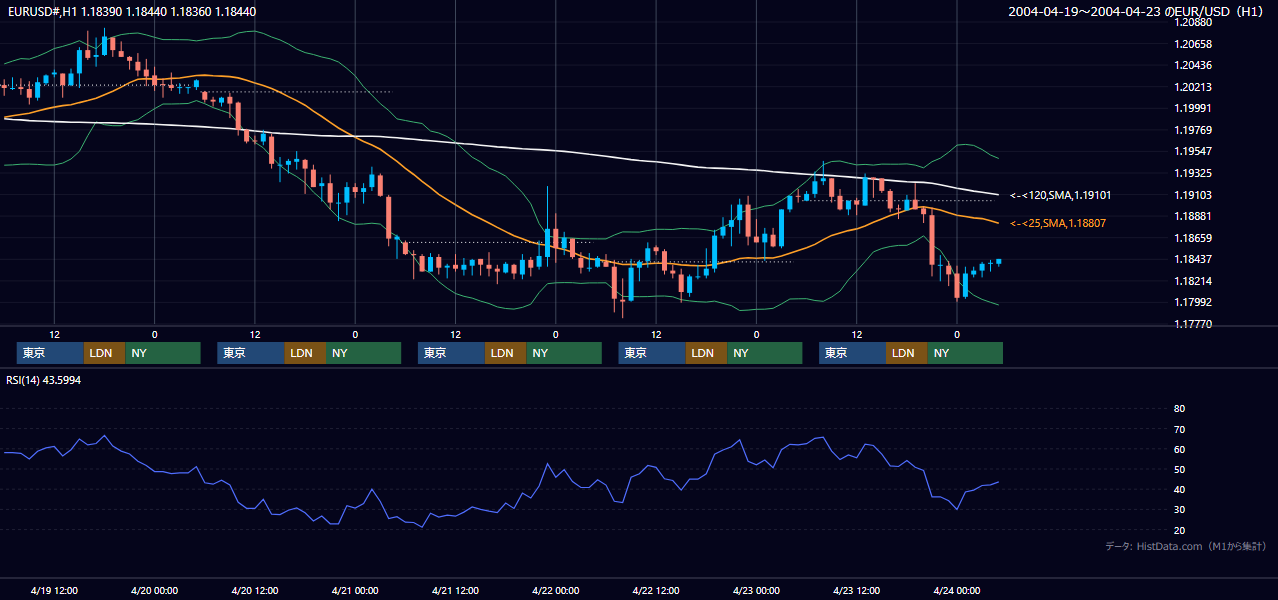Viewport: 1278px width, 600px height.
Task: Click RSI level 50 on axis
Action: click(x=1179, y=469)
